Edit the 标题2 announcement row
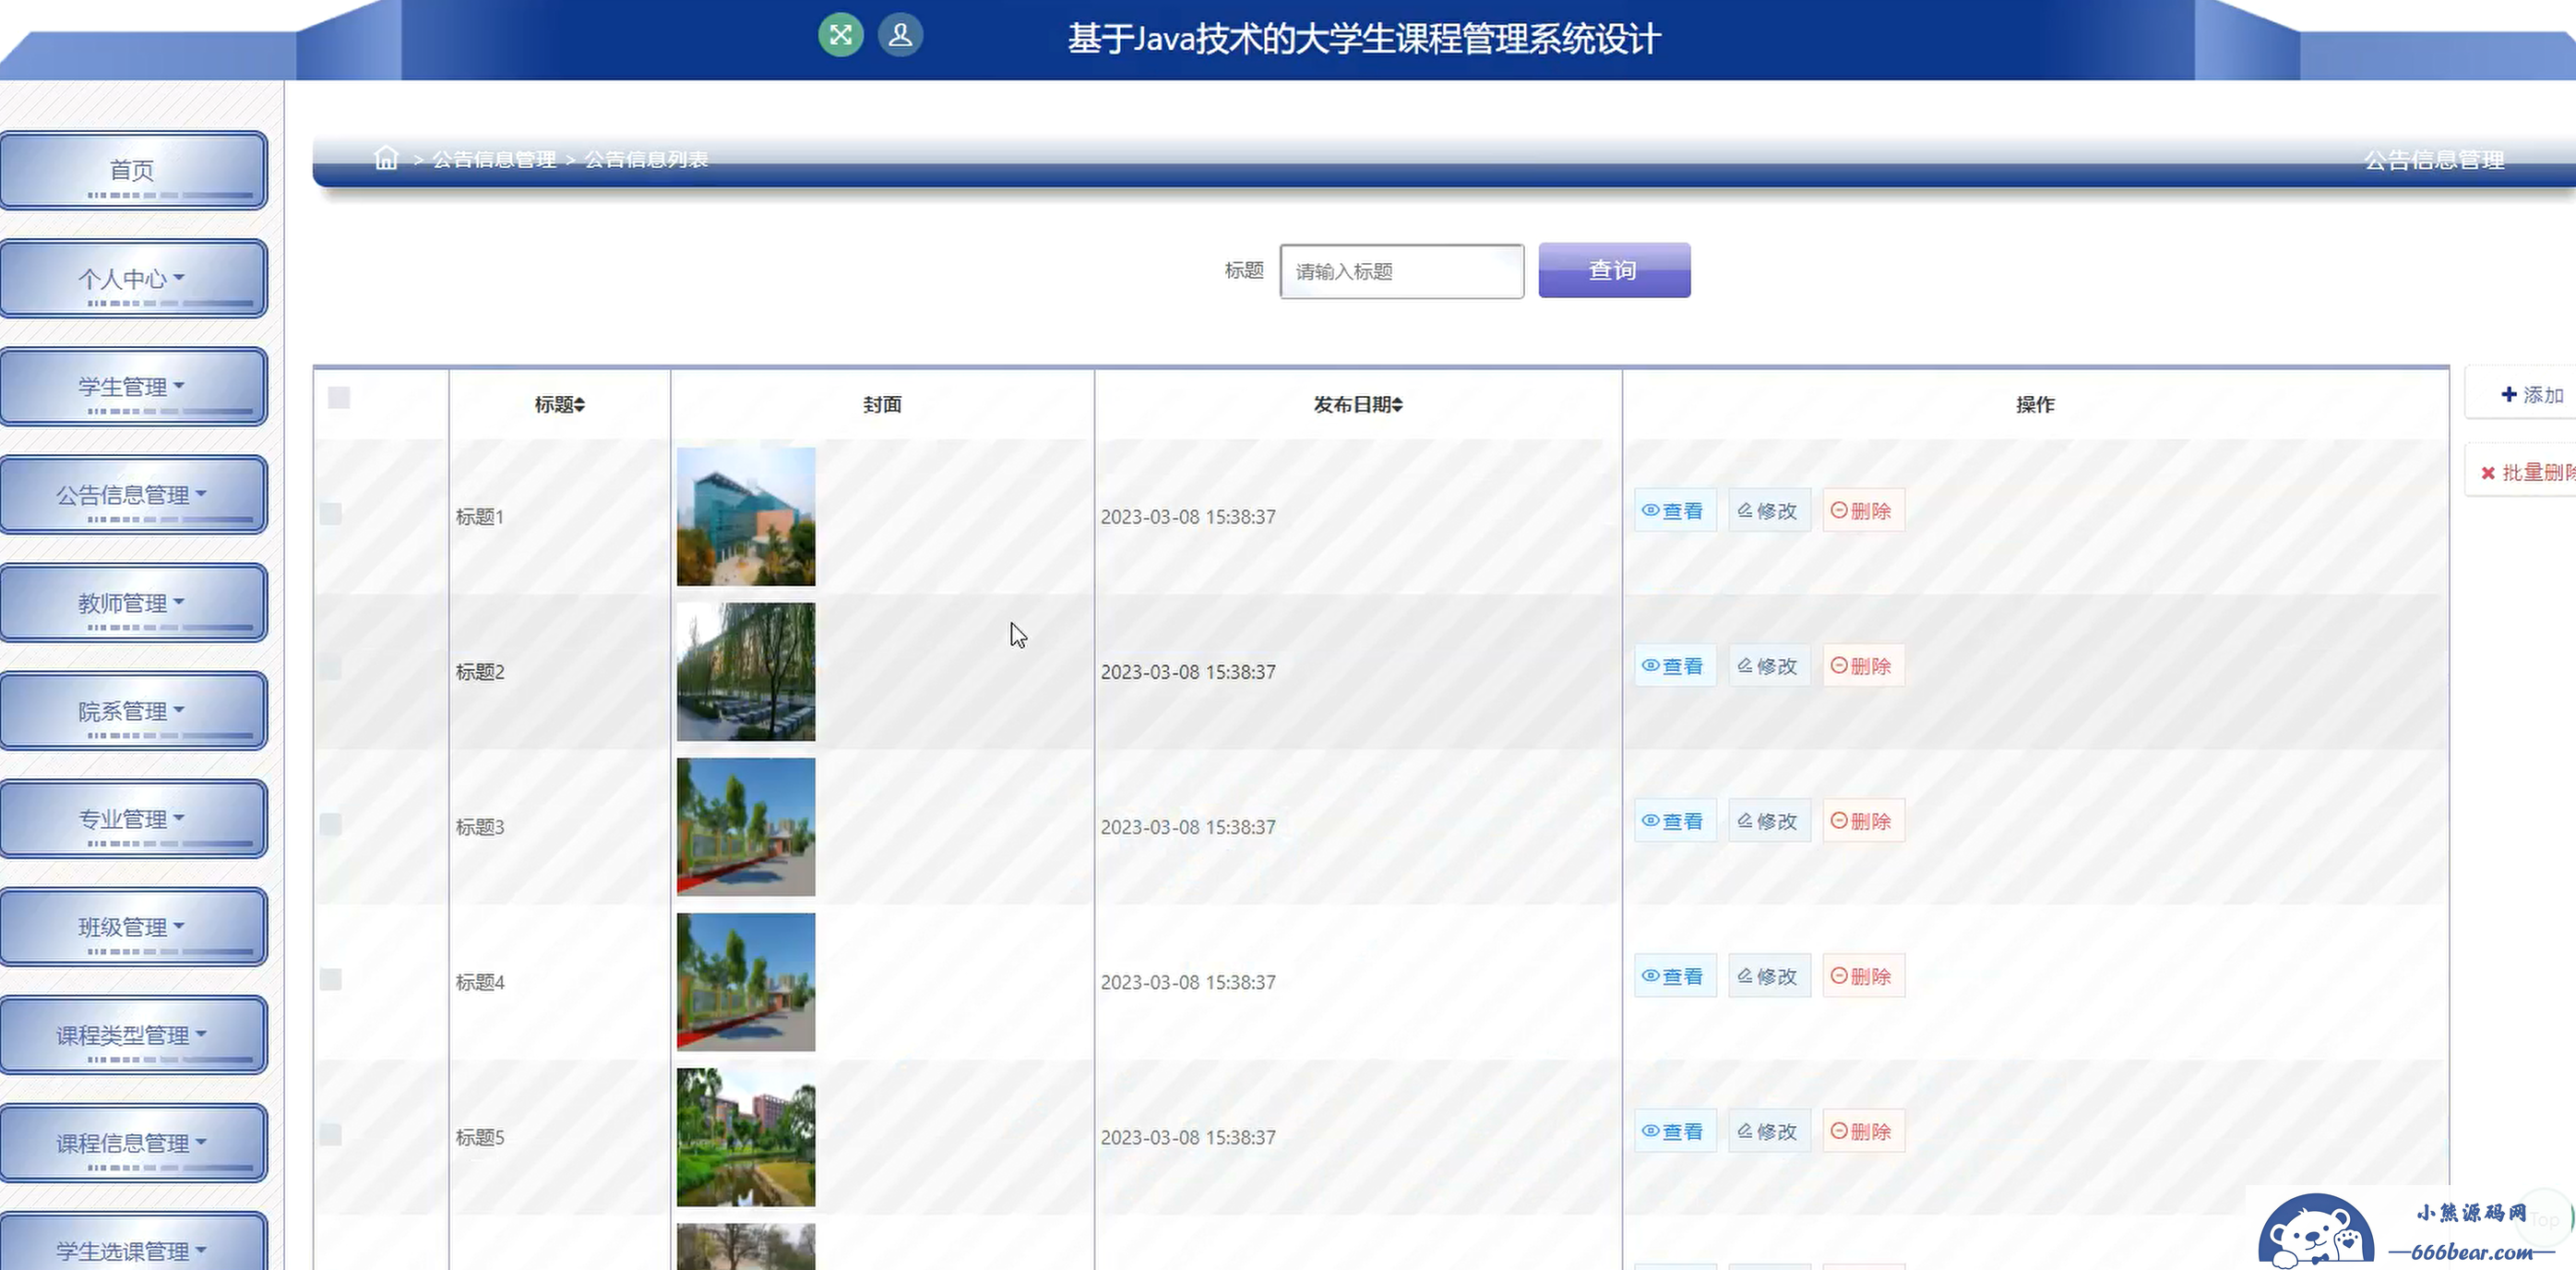The image size is (2576, 1270). click(x=1769, y=666)
